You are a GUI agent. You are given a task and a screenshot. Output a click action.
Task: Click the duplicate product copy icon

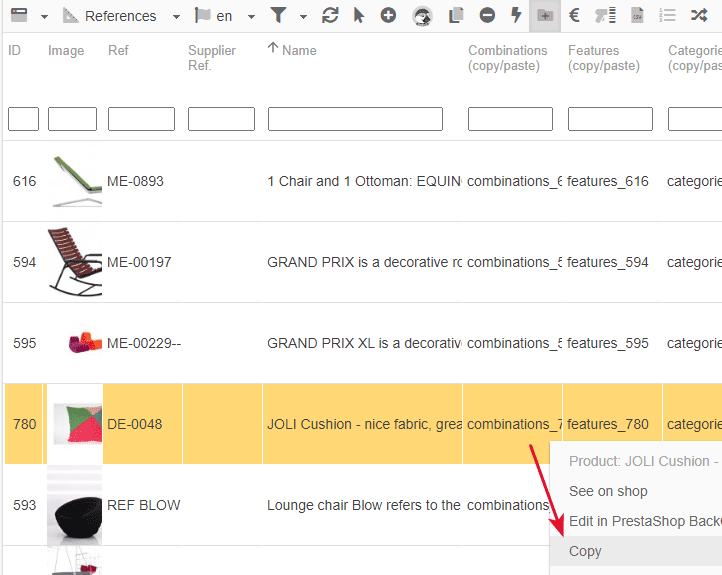(x=456, y=16)
